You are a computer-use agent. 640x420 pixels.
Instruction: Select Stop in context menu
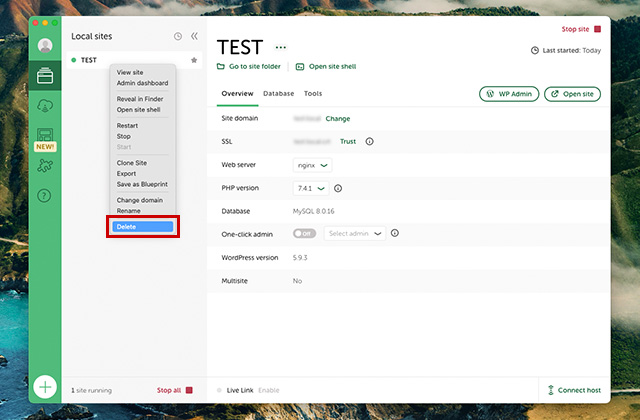tap(124, 136)
